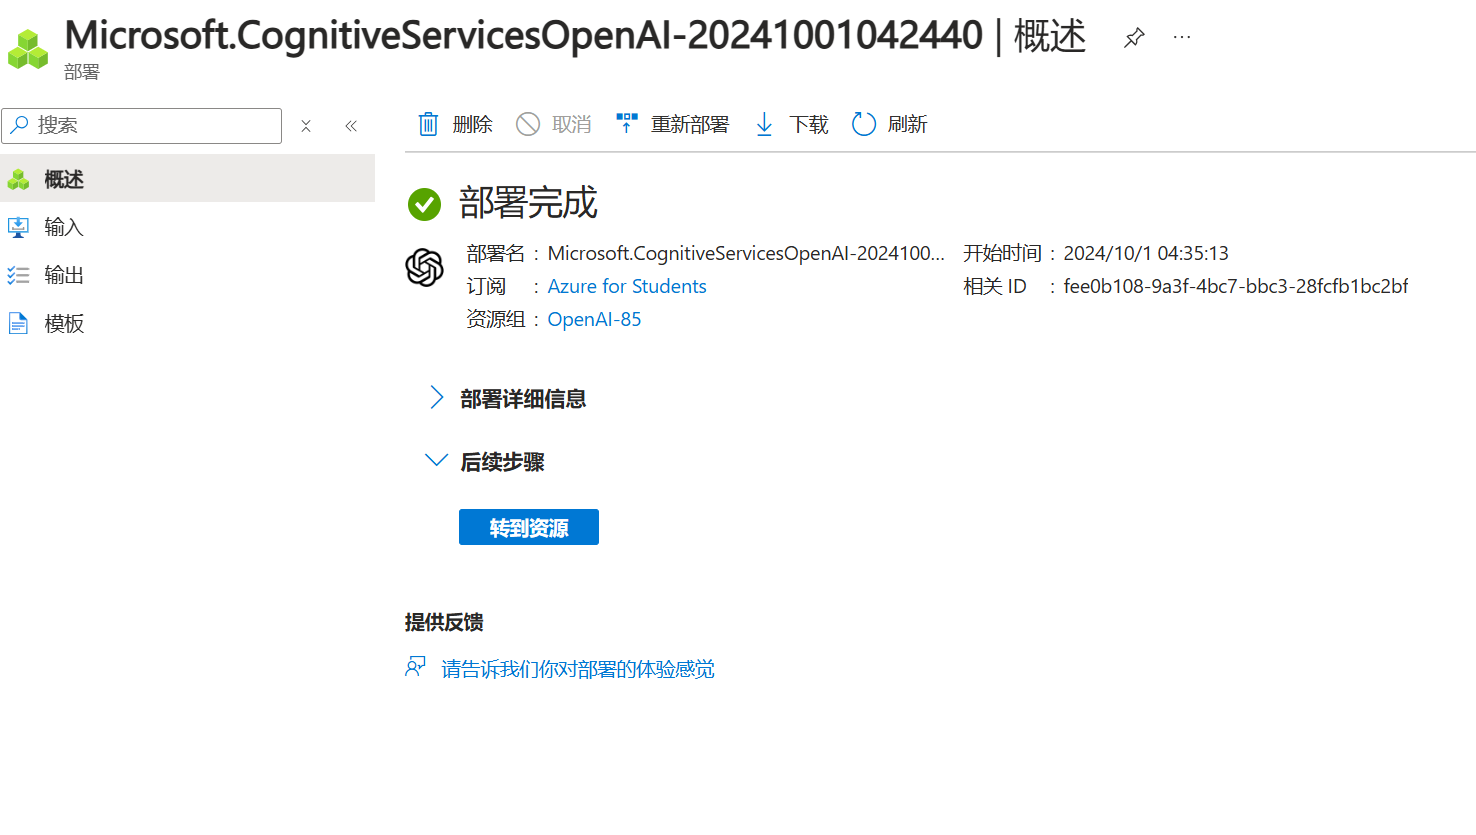Collapse the sidebar with the double chevron
The width and height of the screenshot is (1476, 835).
click(x=351, y=126)
